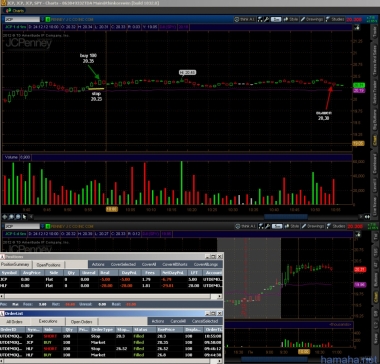This screenshot has width=380, height=364.
Task: Open the Studies flask button in top chart
Action: coord(335,19)
